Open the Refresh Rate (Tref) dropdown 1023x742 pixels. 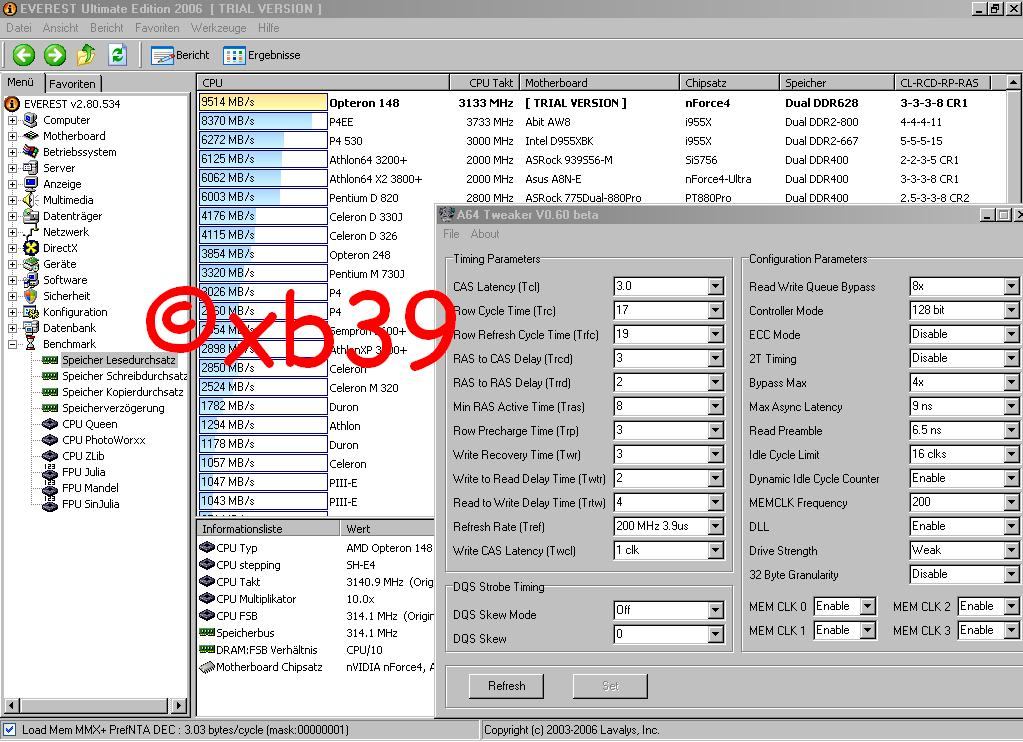(716, 526)
